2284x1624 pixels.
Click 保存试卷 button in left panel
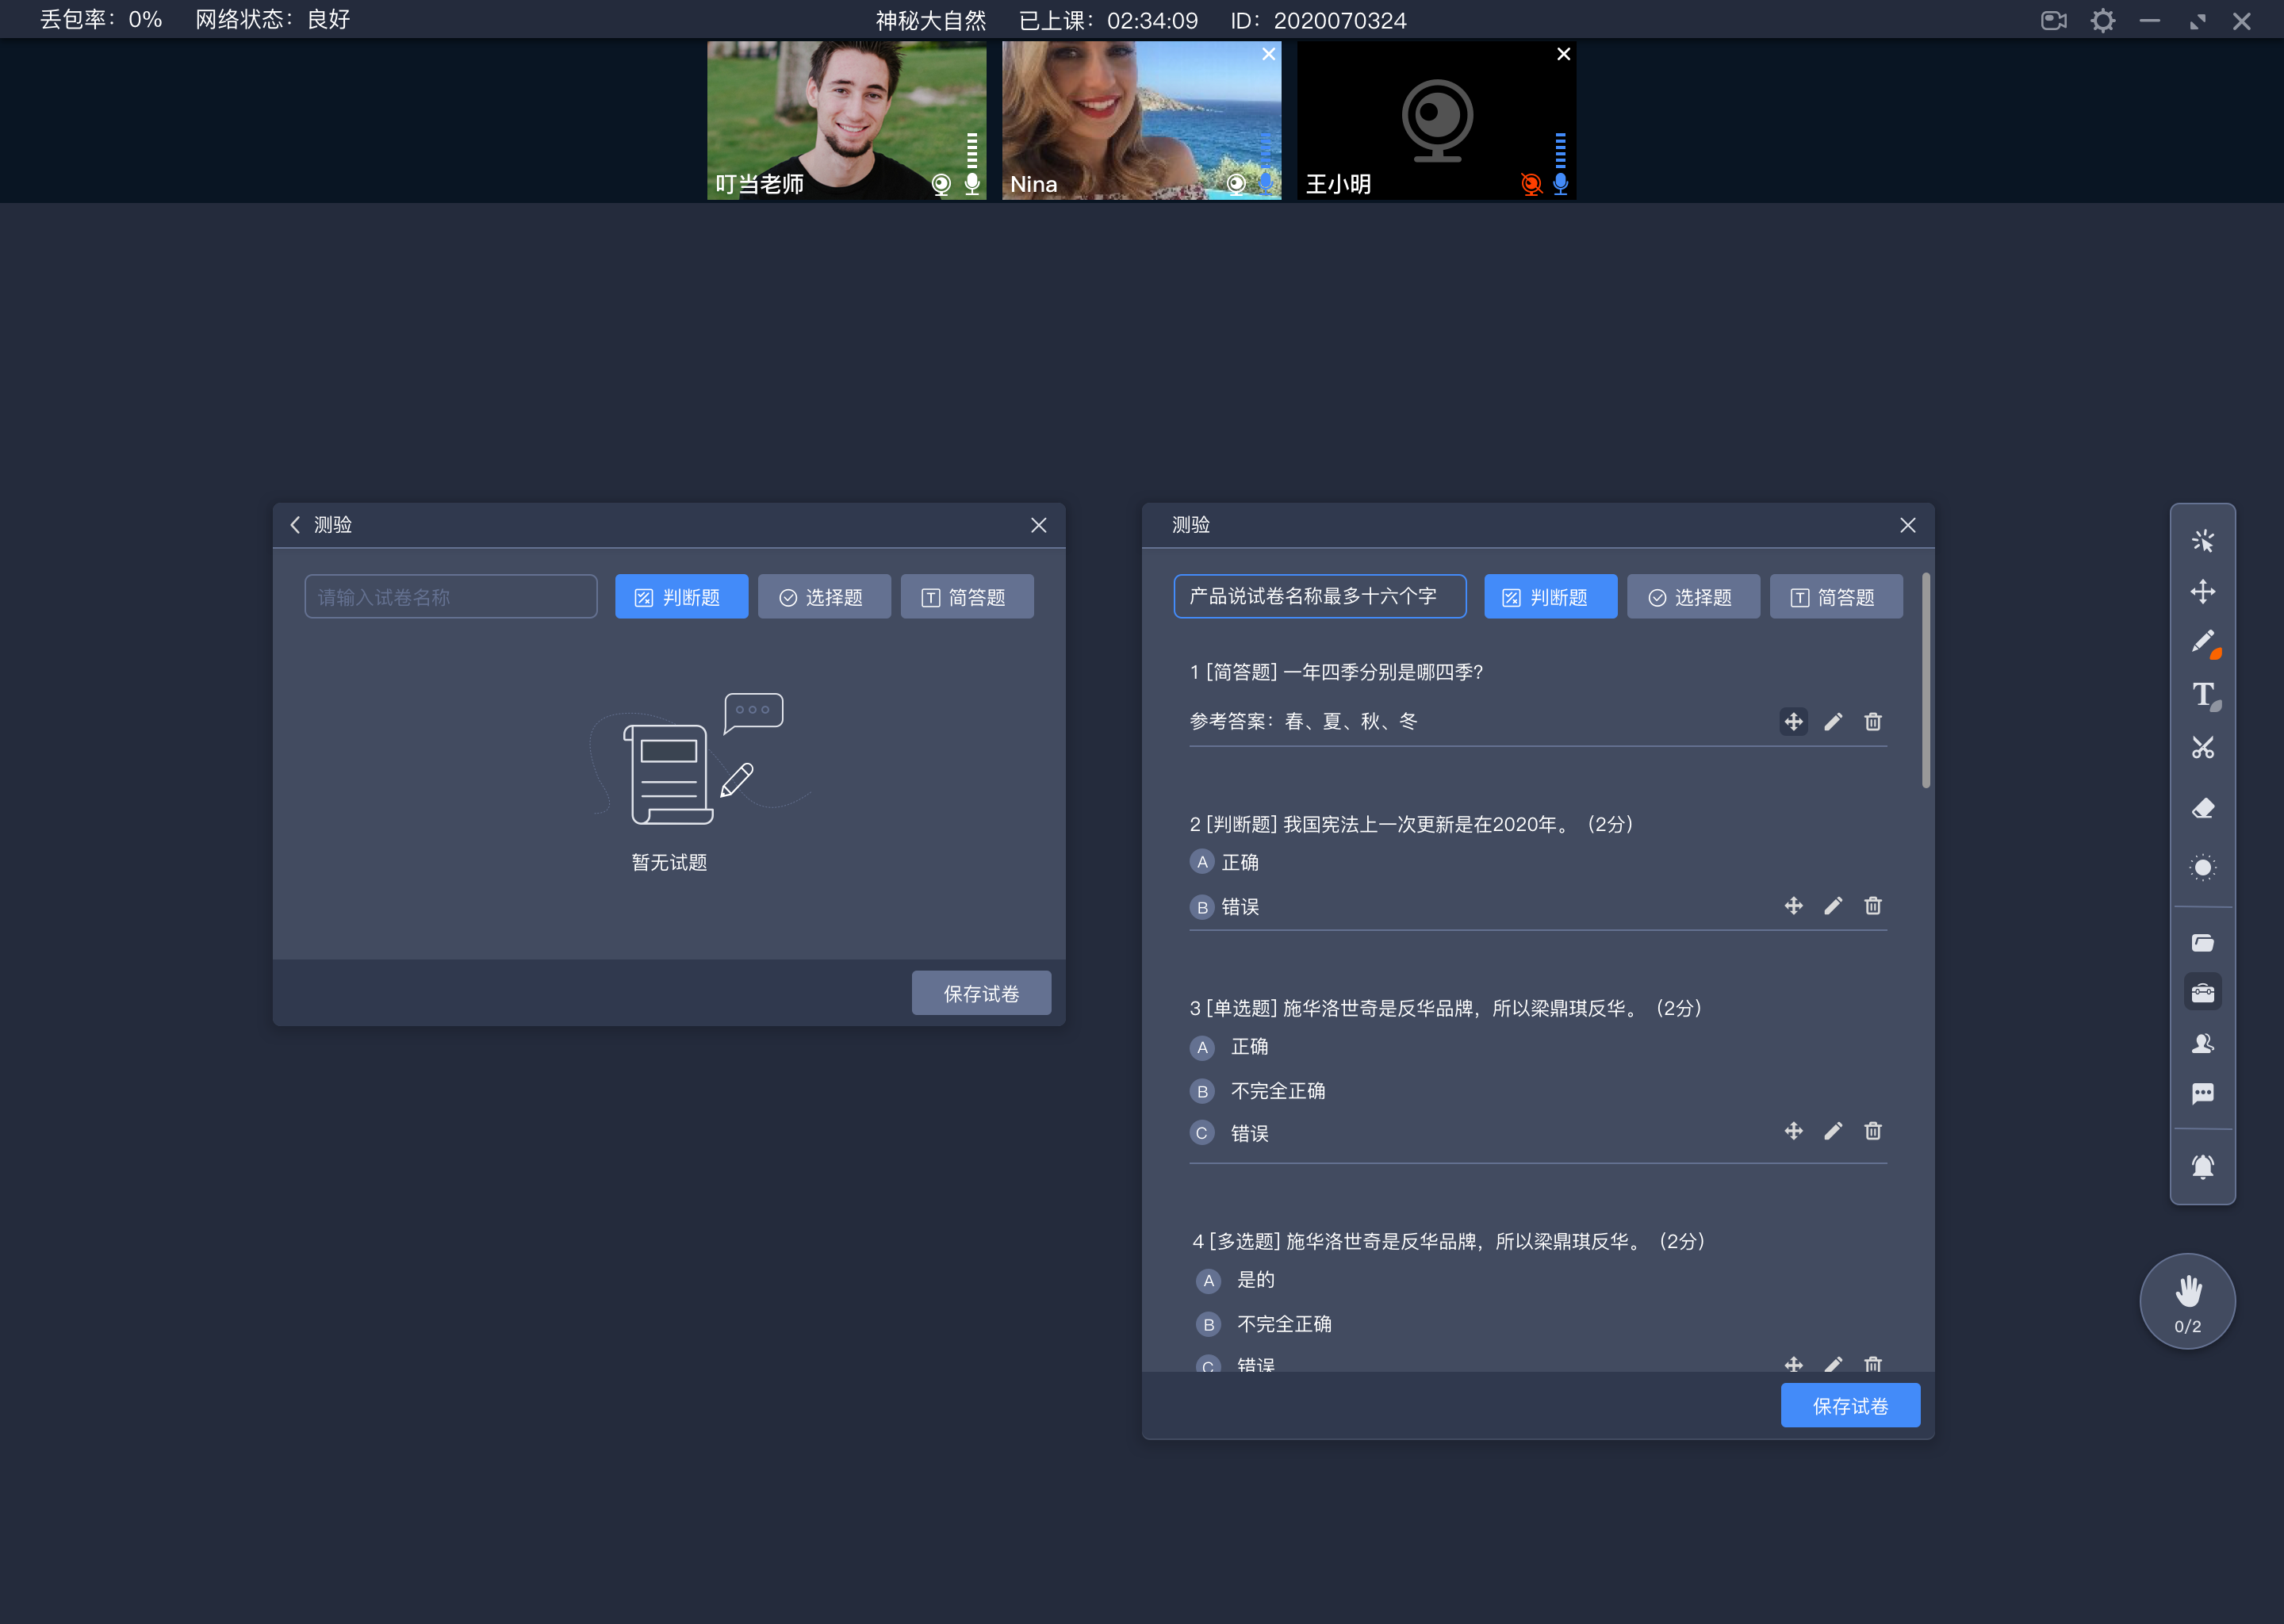click(980, 993)
